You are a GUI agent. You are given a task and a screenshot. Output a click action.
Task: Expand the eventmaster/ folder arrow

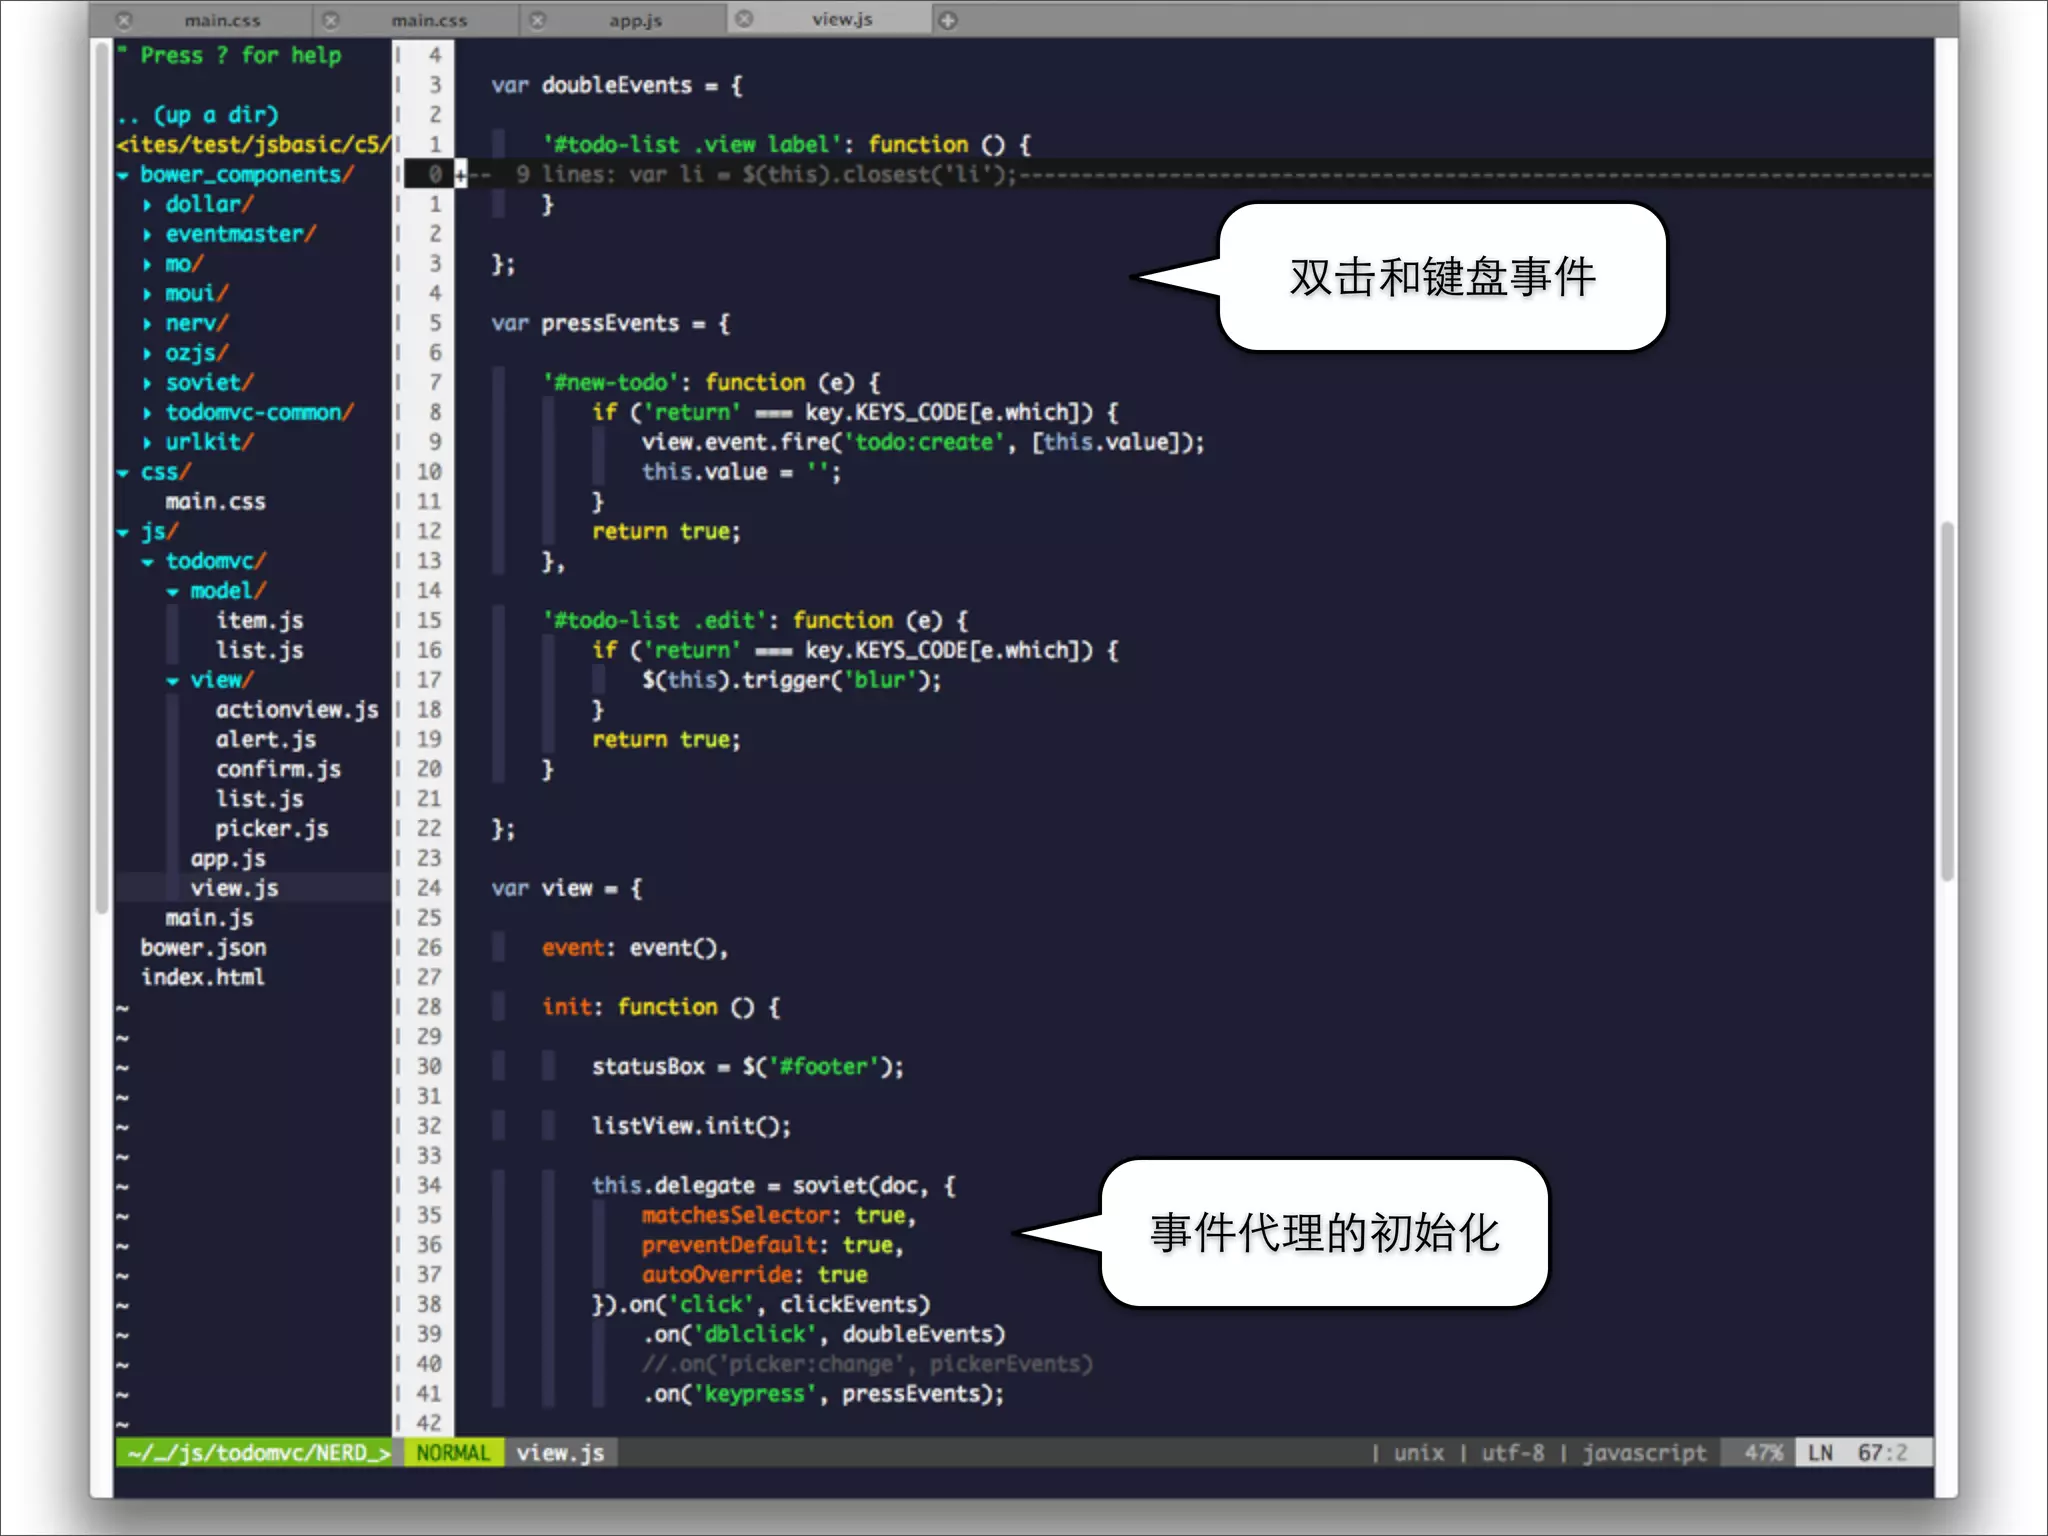tap(148, 235)
